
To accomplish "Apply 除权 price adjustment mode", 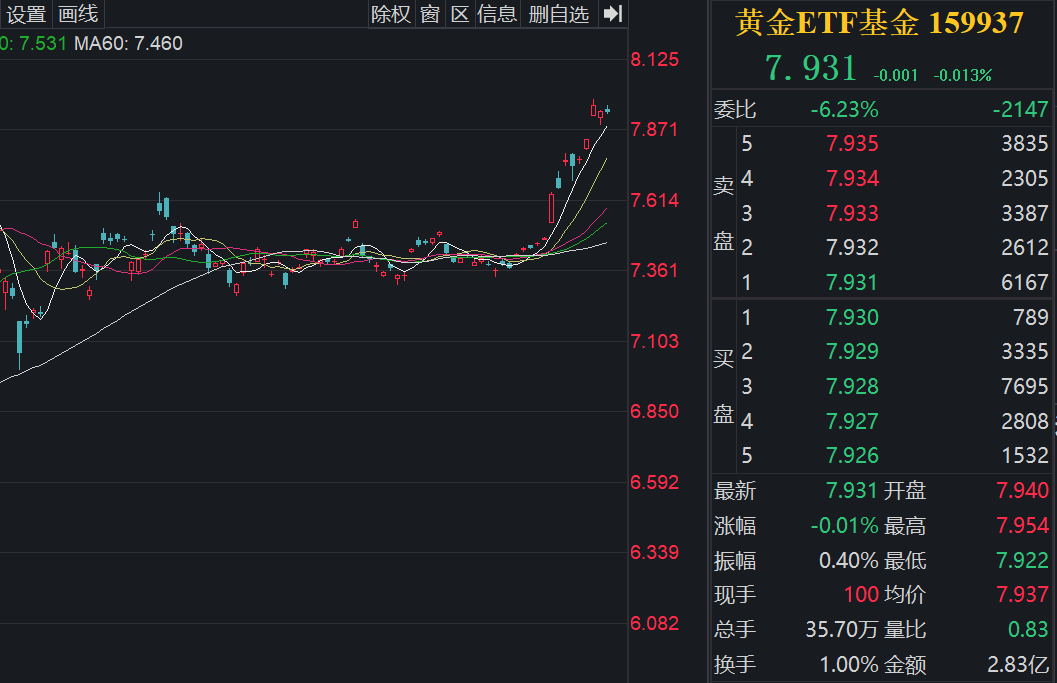I will pos(391,14).
